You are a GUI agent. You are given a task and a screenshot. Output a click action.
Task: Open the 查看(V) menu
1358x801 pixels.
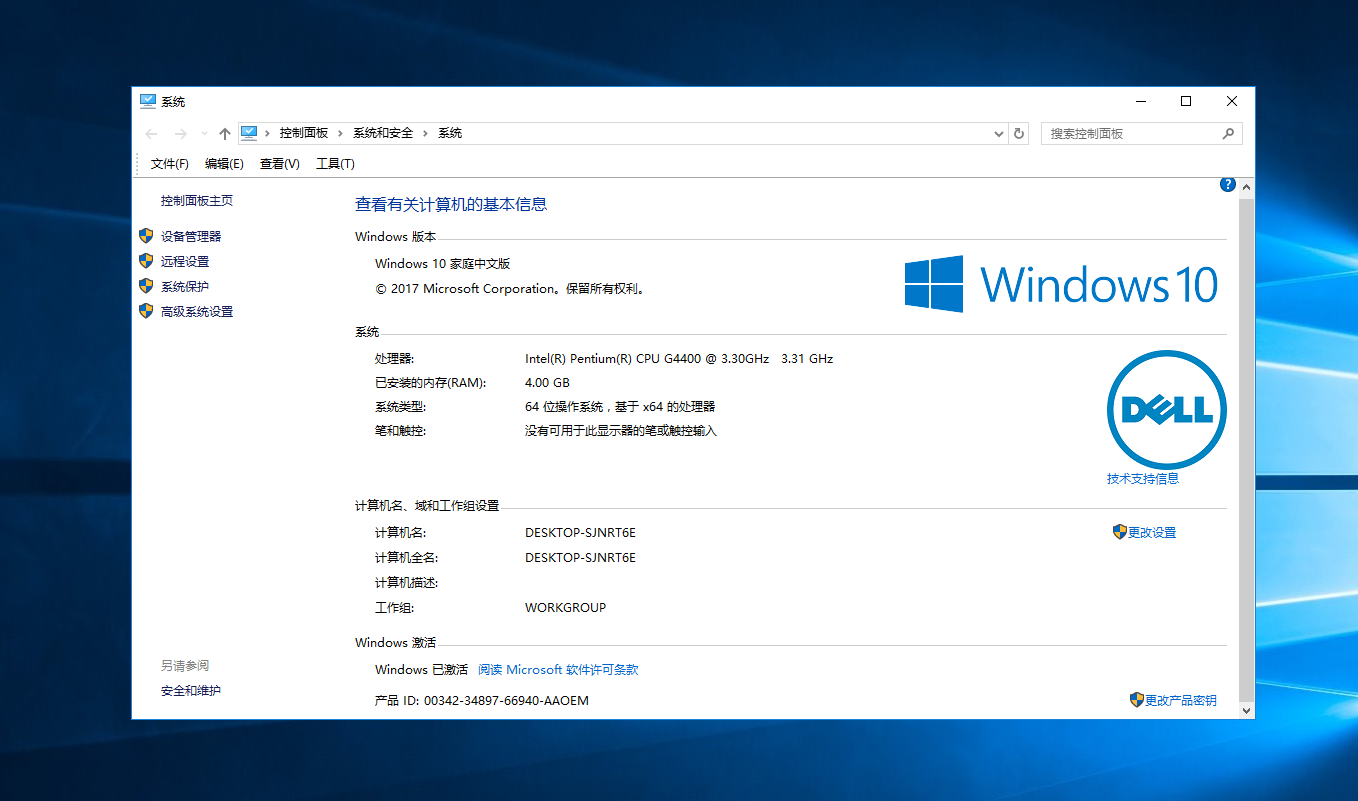point(280,164)
